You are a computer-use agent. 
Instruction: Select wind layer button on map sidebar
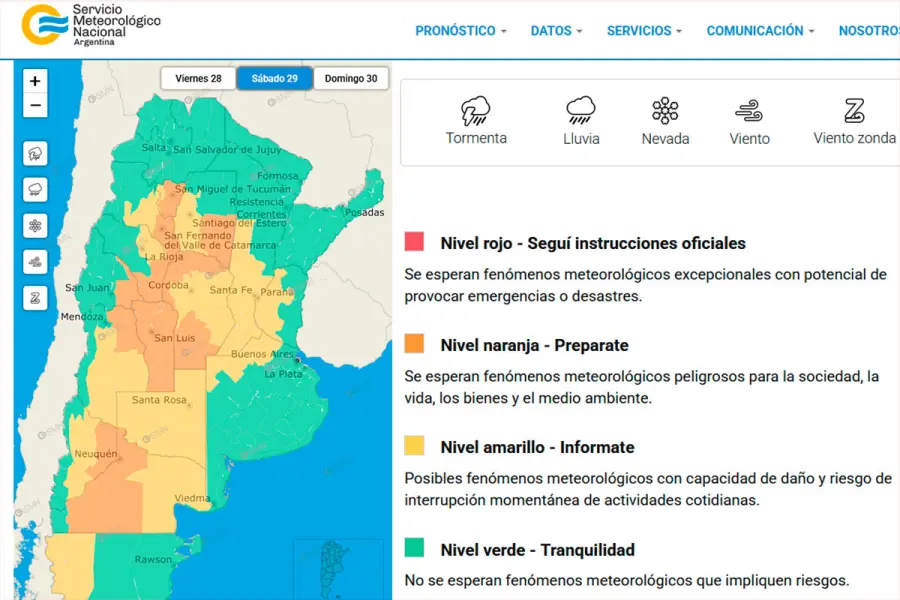35,261
